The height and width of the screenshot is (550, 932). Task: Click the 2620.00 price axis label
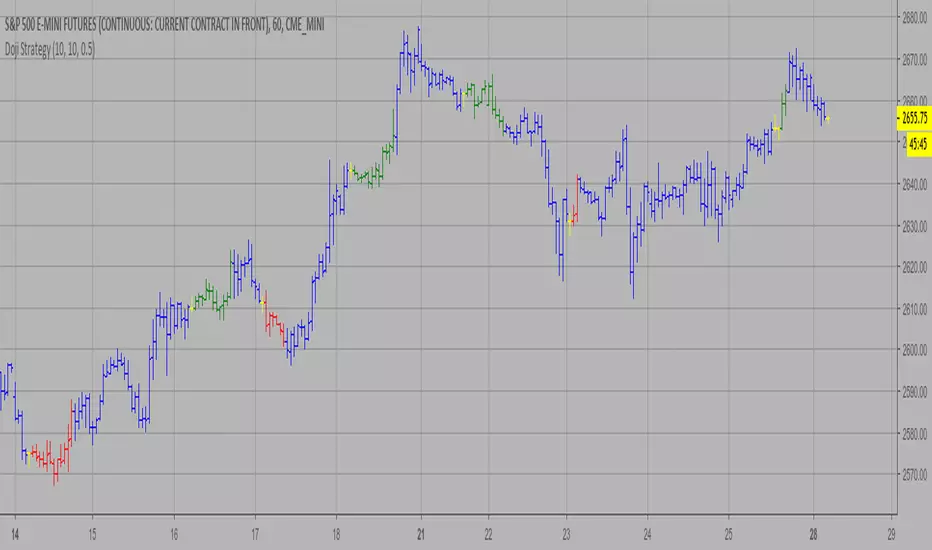point(915,268)
